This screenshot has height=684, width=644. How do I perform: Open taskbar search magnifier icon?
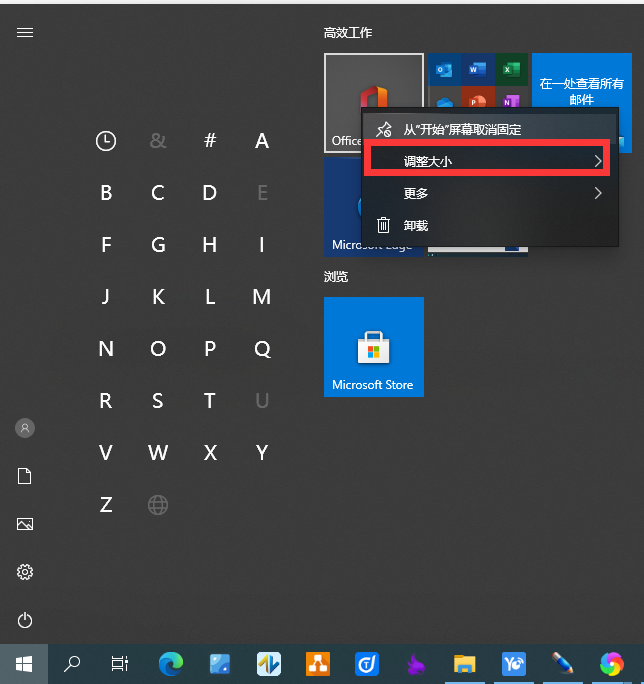coord(72,663)
